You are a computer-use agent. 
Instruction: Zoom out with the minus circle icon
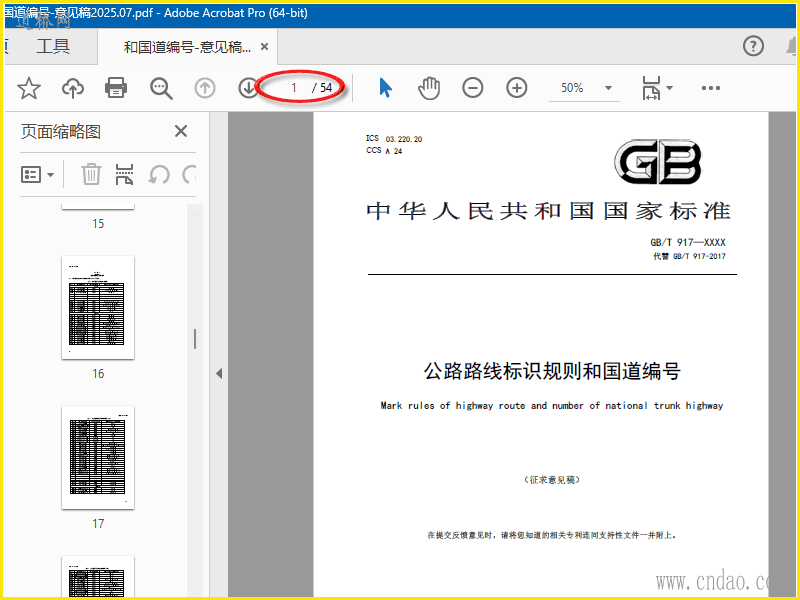(x=472, y=88)
